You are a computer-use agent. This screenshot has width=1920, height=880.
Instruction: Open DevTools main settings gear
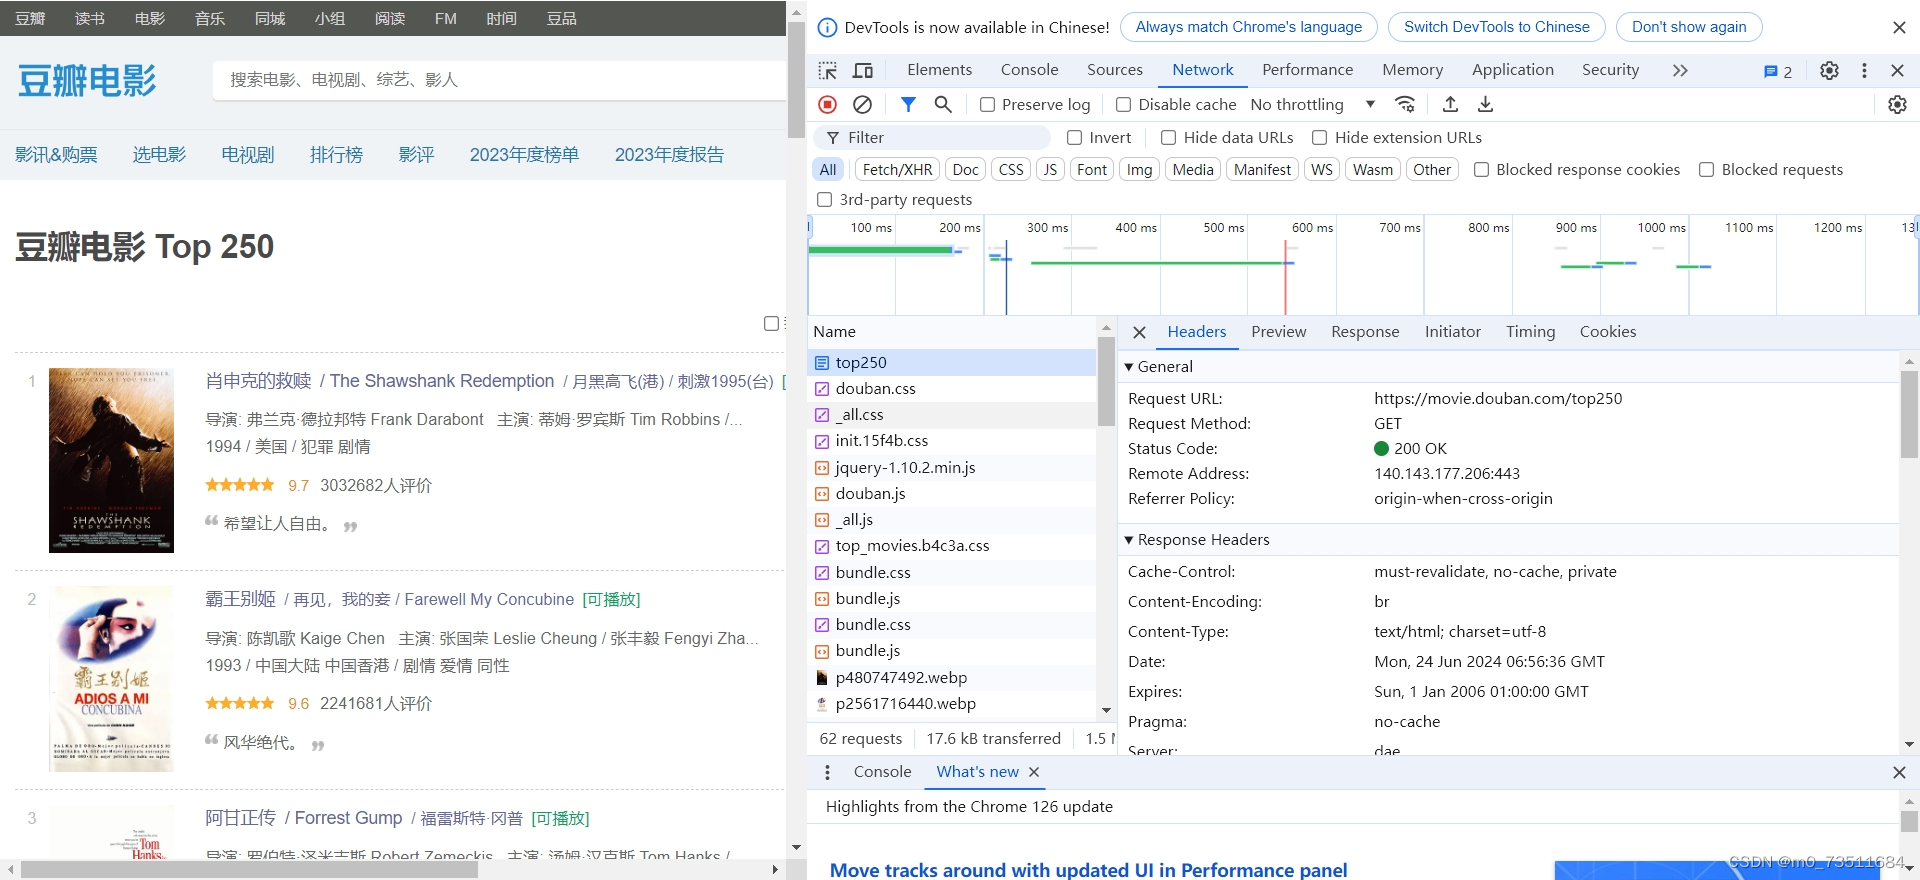1829,70
